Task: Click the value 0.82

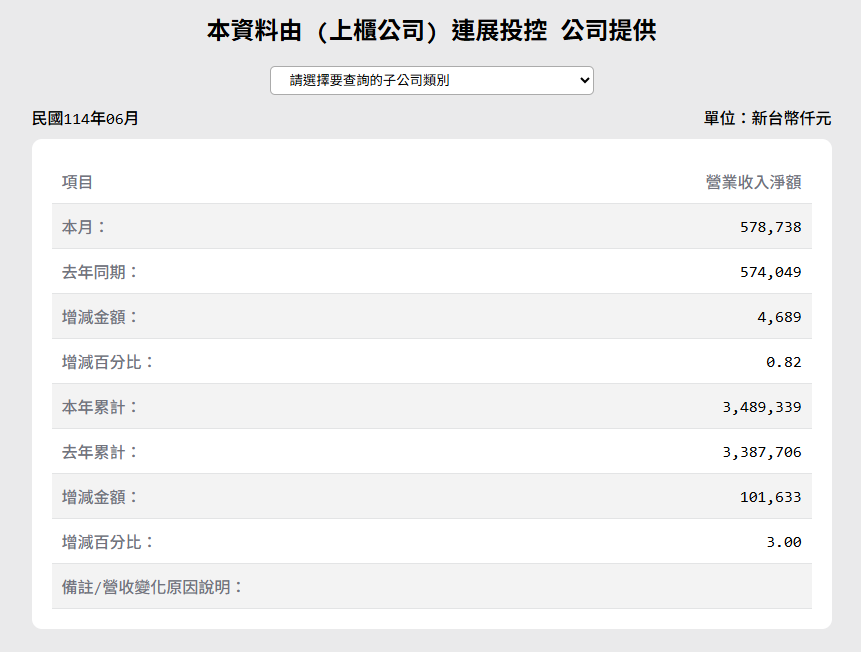Action: point(784,363)
